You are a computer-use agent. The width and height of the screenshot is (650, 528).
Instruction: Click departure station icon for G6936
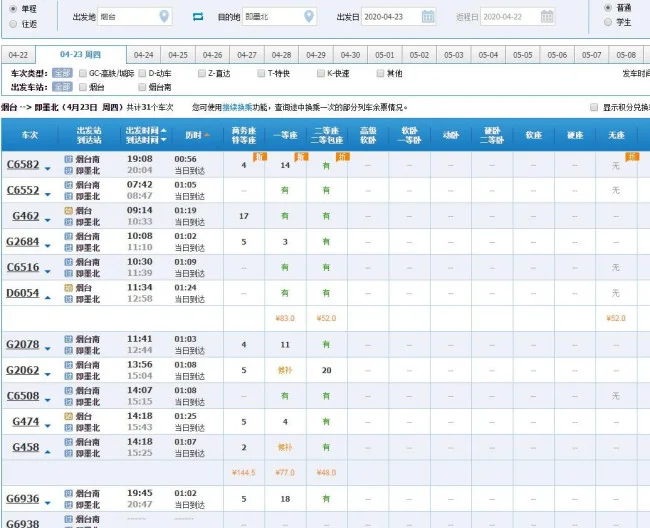coord(68,493)
